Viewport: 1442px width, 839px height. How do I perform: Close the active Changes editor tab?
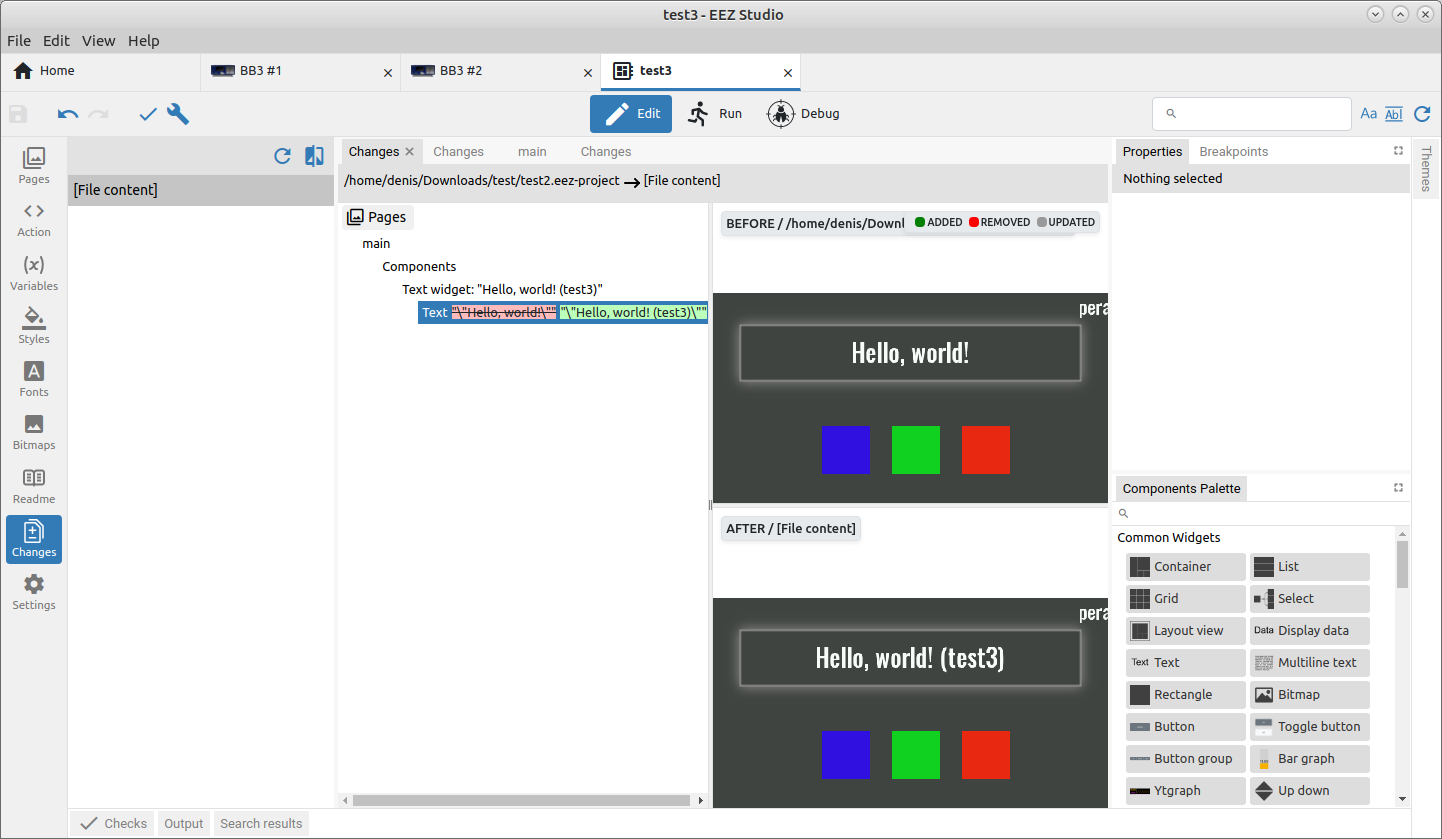pyautogui.click(x=409, y=152)
